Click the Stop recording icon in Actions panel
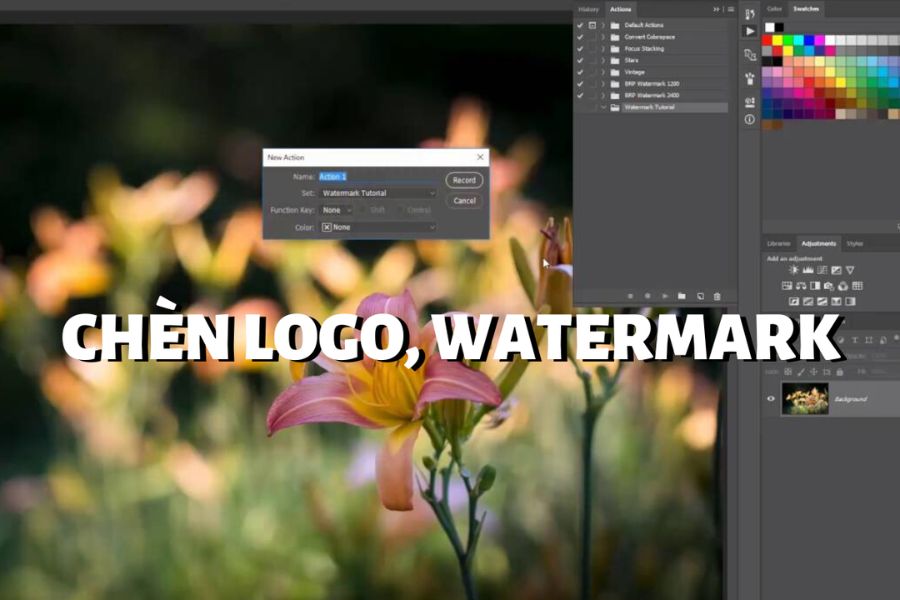This screenshot has width=900, height=600. [630, 296]
